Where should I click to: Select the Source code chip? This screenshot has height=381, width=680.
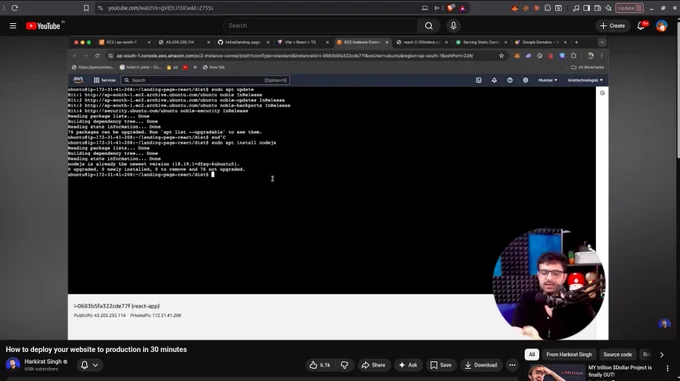coord(618,355)
